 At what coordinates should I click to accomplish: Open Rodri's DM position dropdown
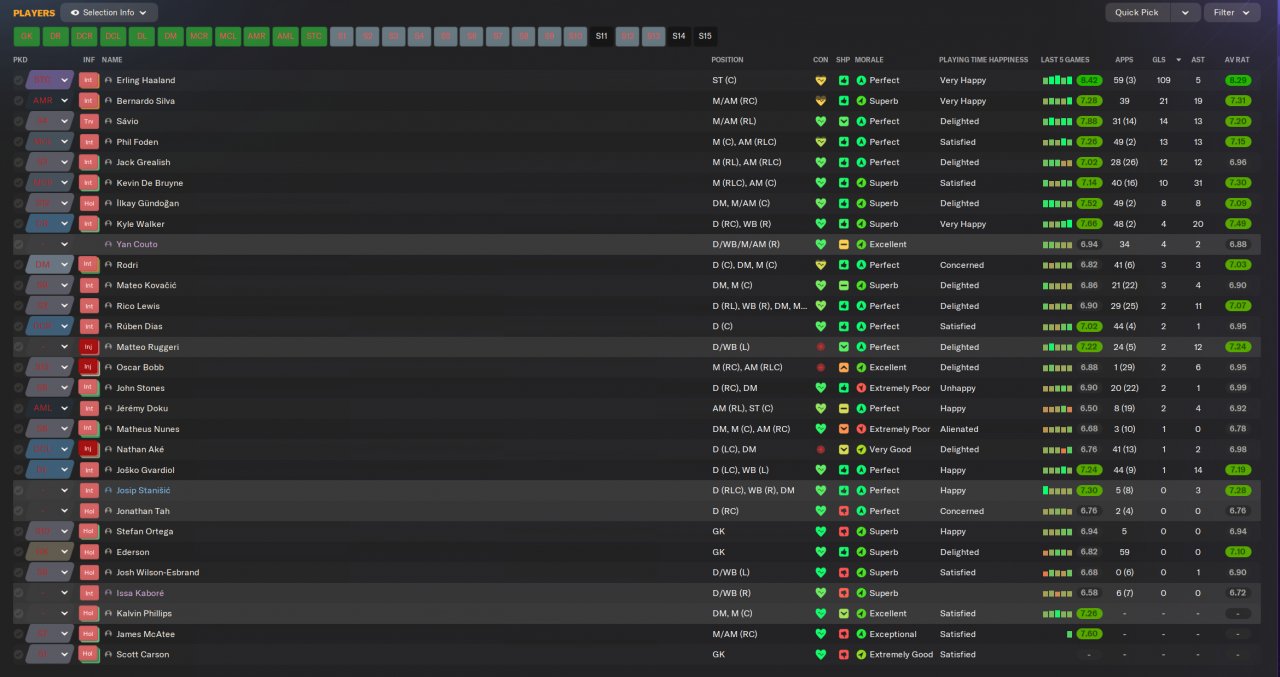pos(50,265)
